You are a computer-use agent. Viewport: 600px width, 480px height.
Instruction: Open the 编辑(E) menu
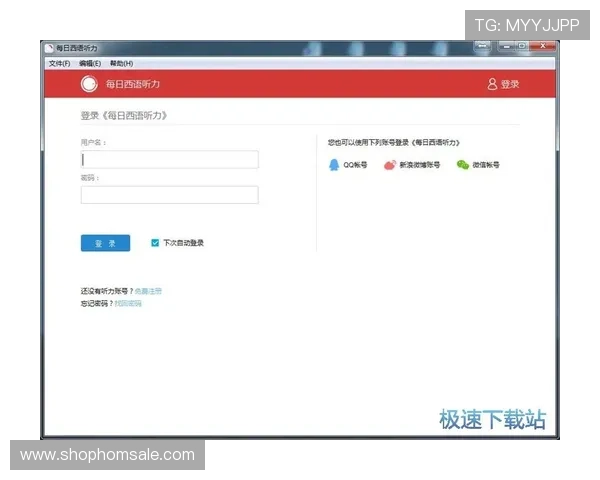point(90,63)
